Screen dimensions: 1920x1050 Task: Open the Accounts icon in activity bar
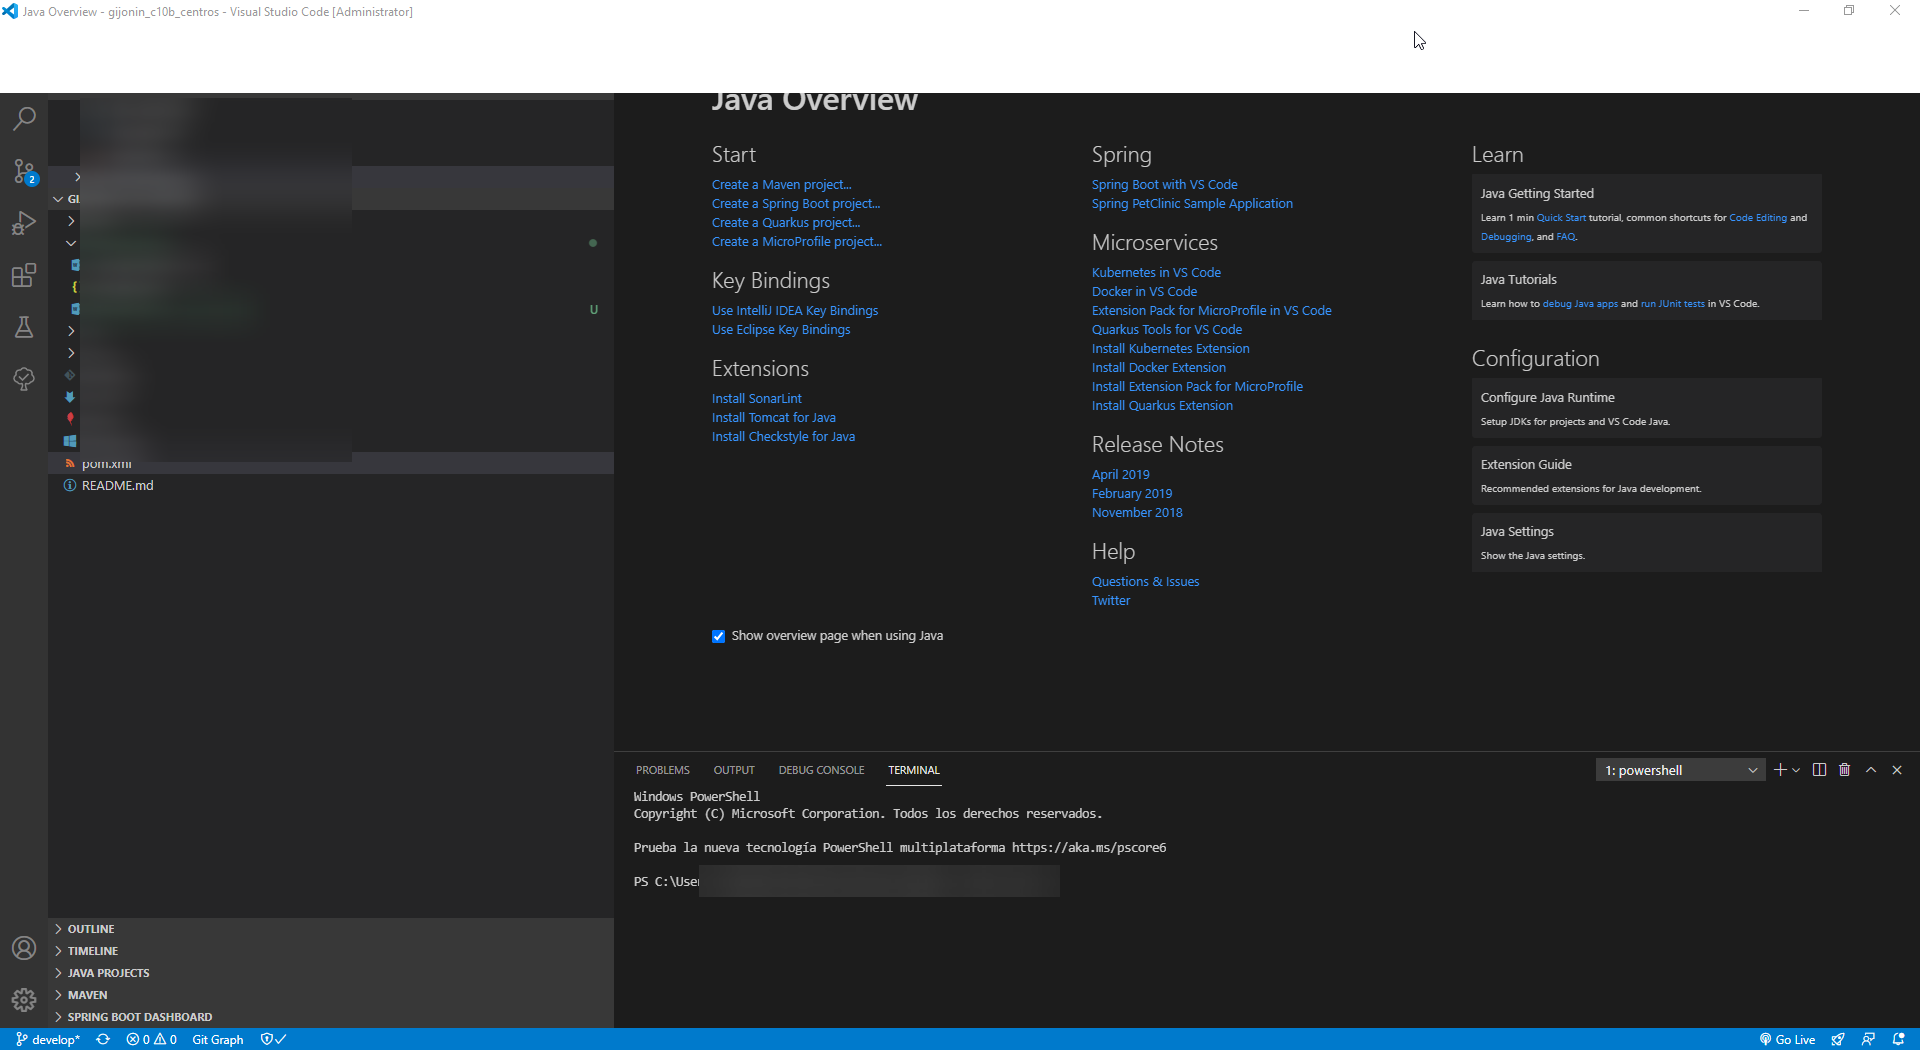(24, 948)
